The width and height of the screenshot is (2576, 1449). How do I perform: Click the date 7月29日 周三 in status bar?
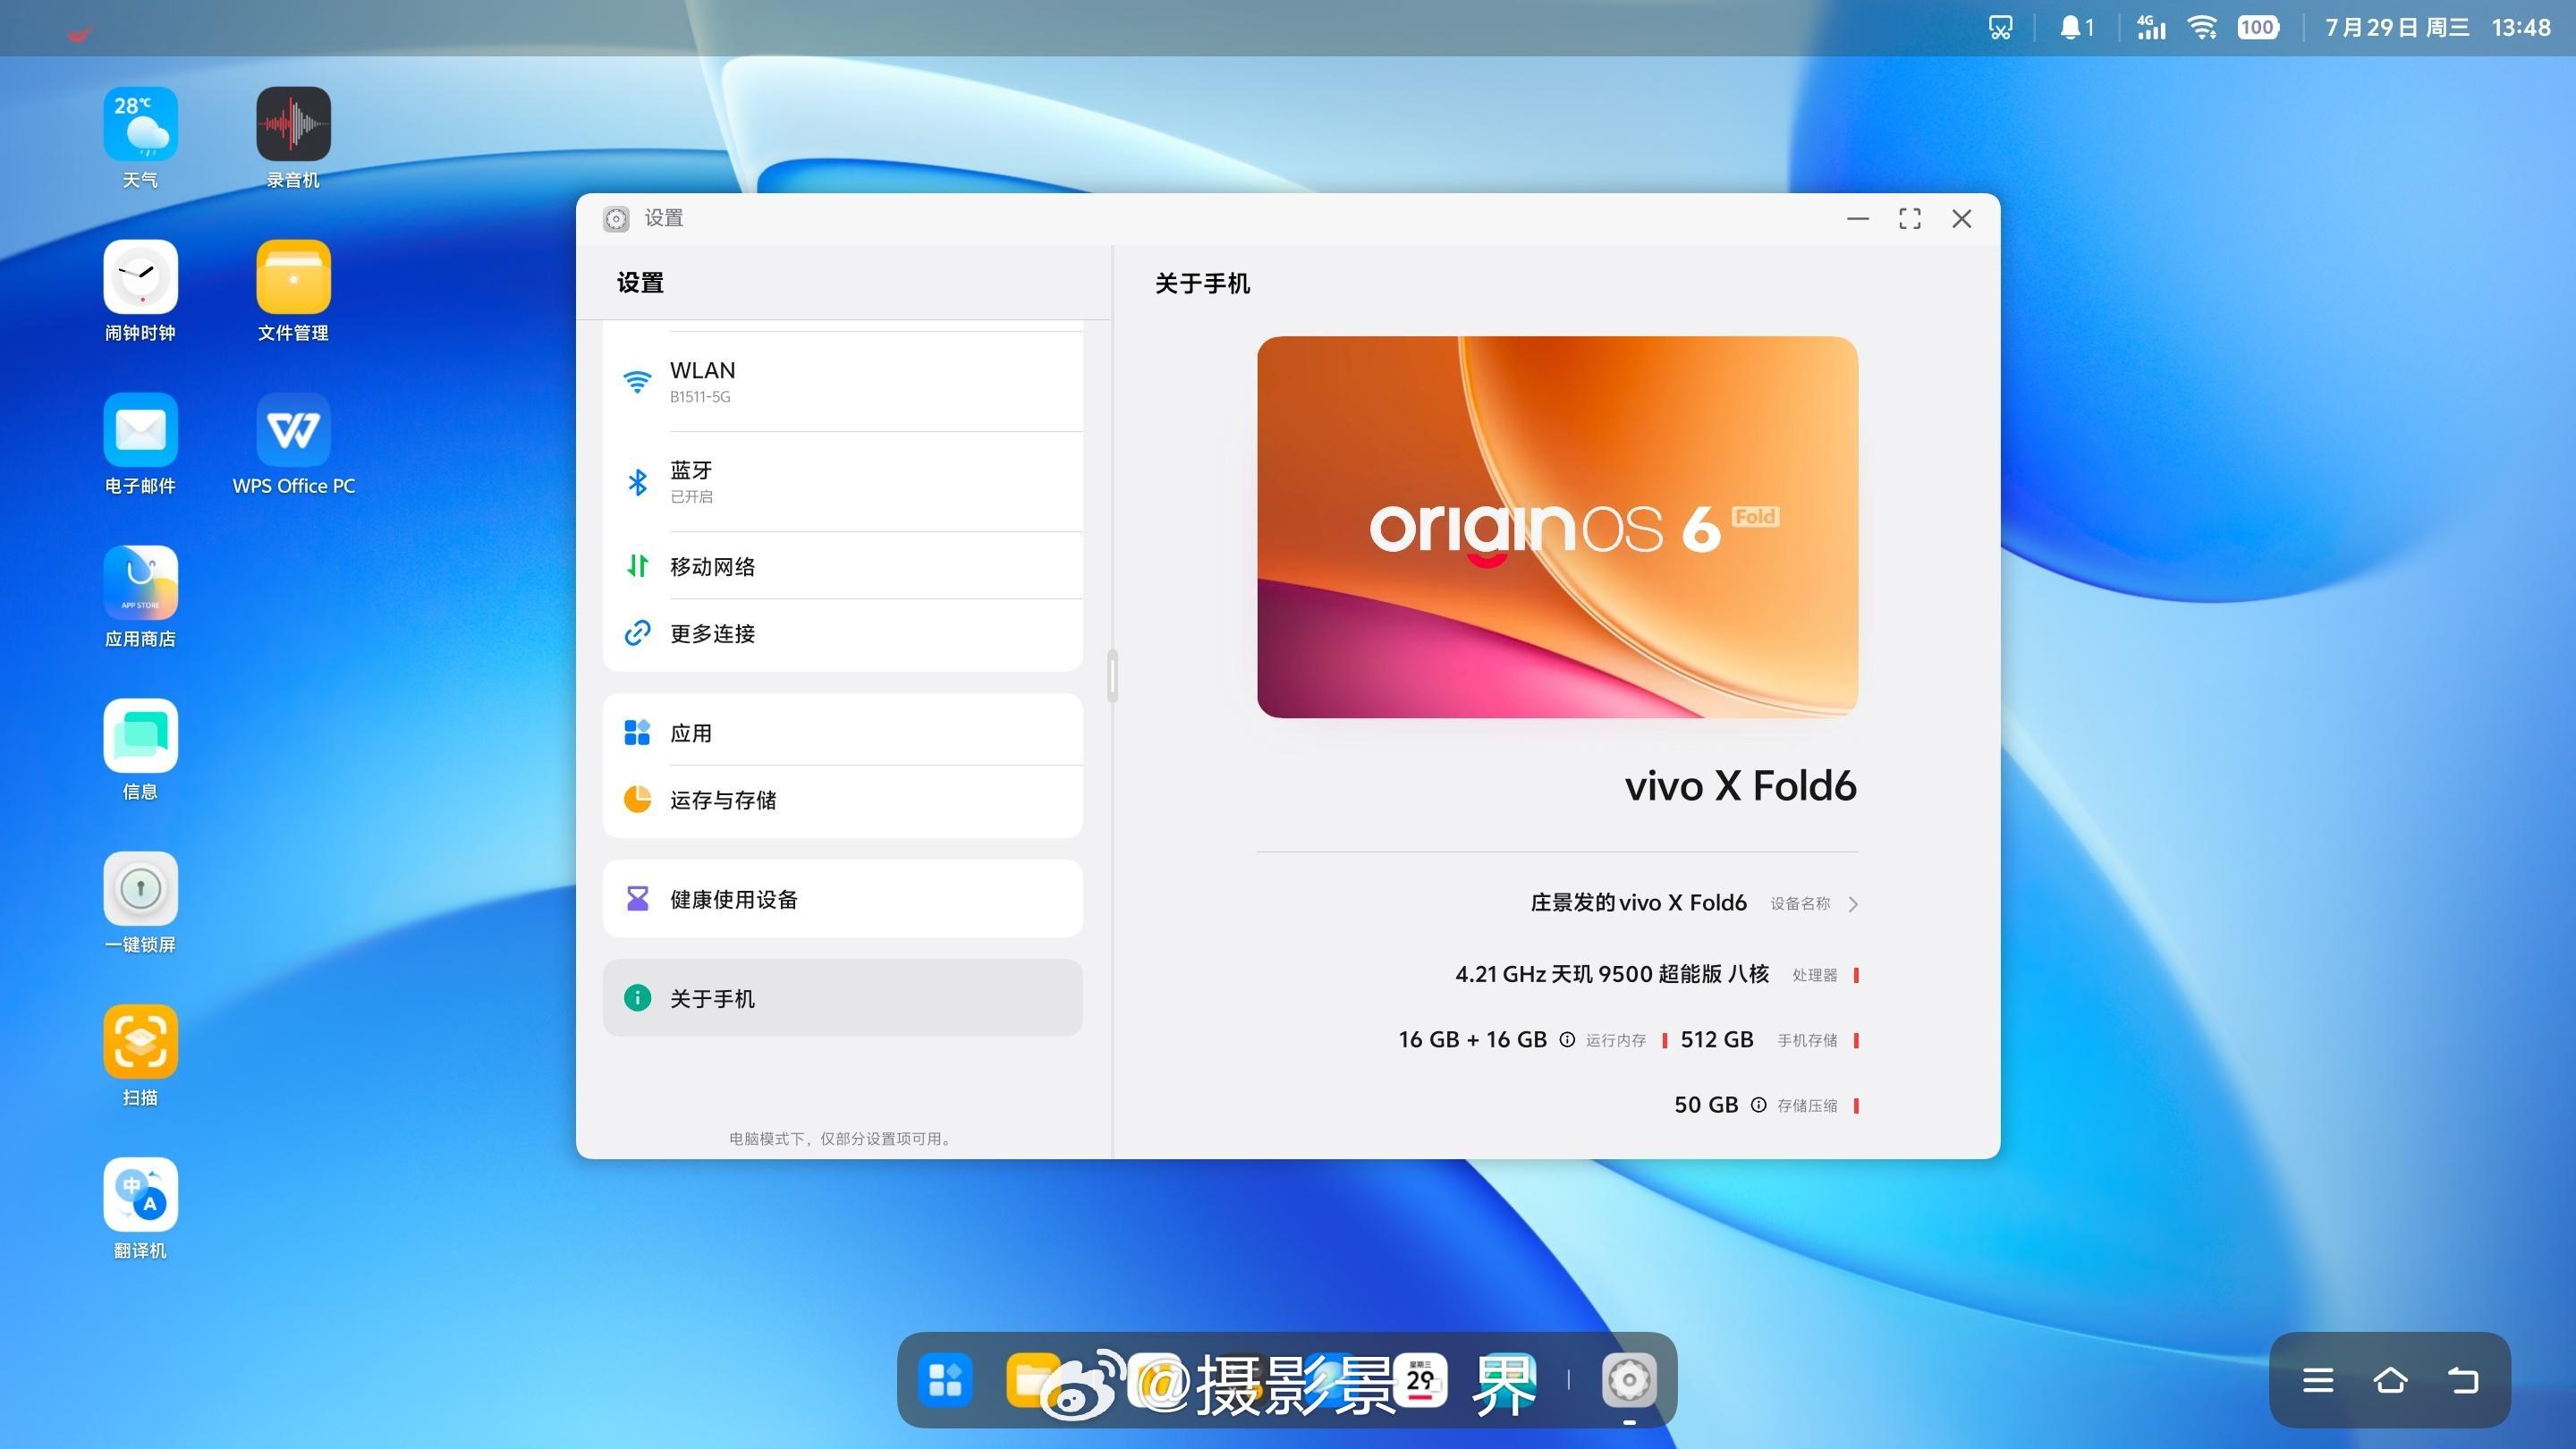pos(2397,28)
